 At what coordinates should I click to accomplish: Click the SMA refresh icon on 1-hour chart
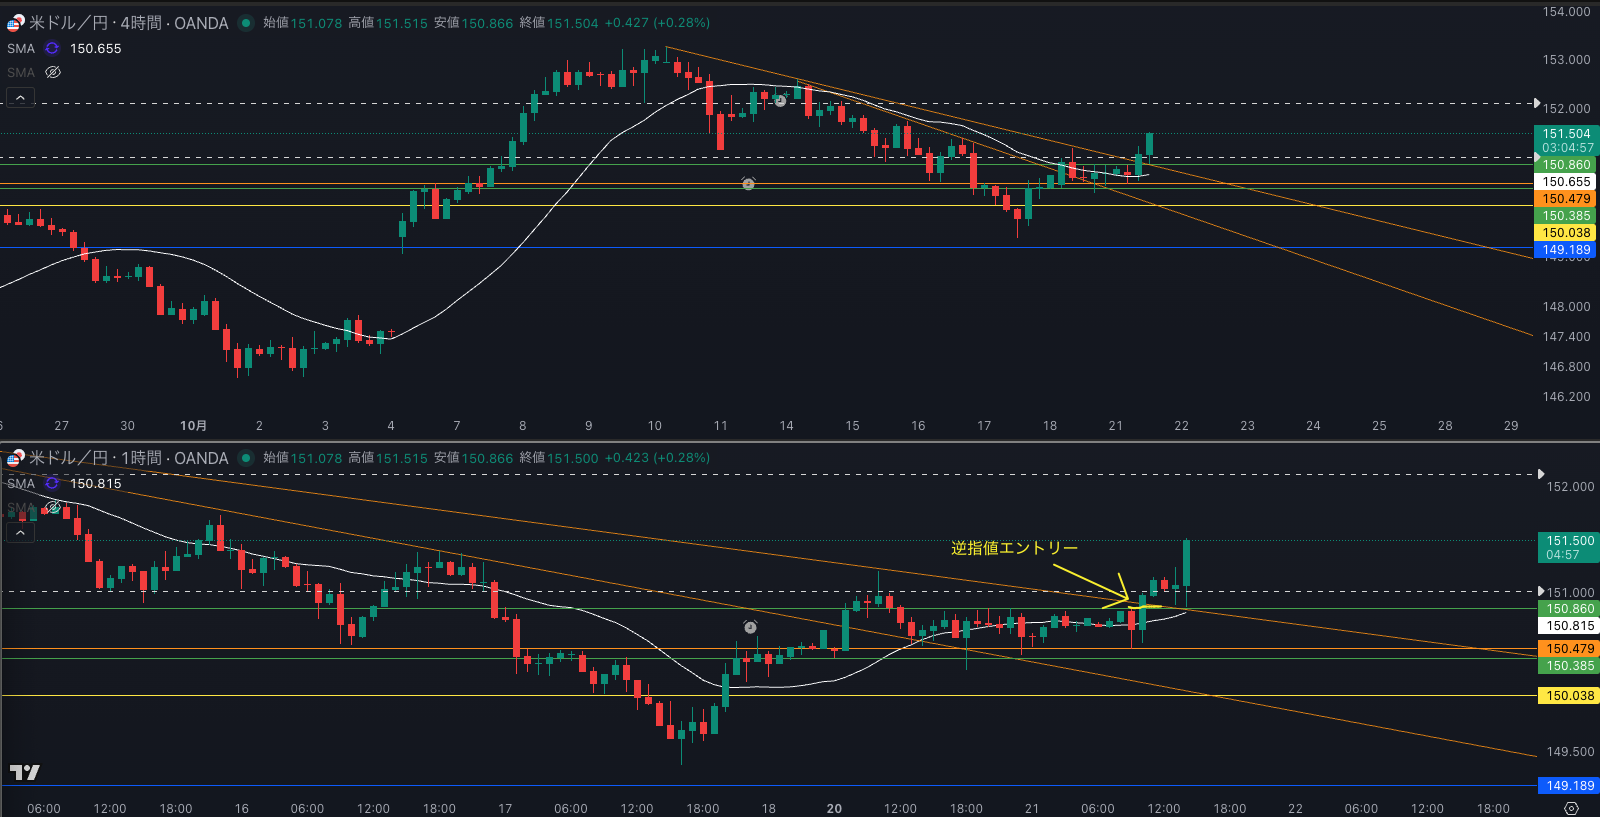coord(52,483)
